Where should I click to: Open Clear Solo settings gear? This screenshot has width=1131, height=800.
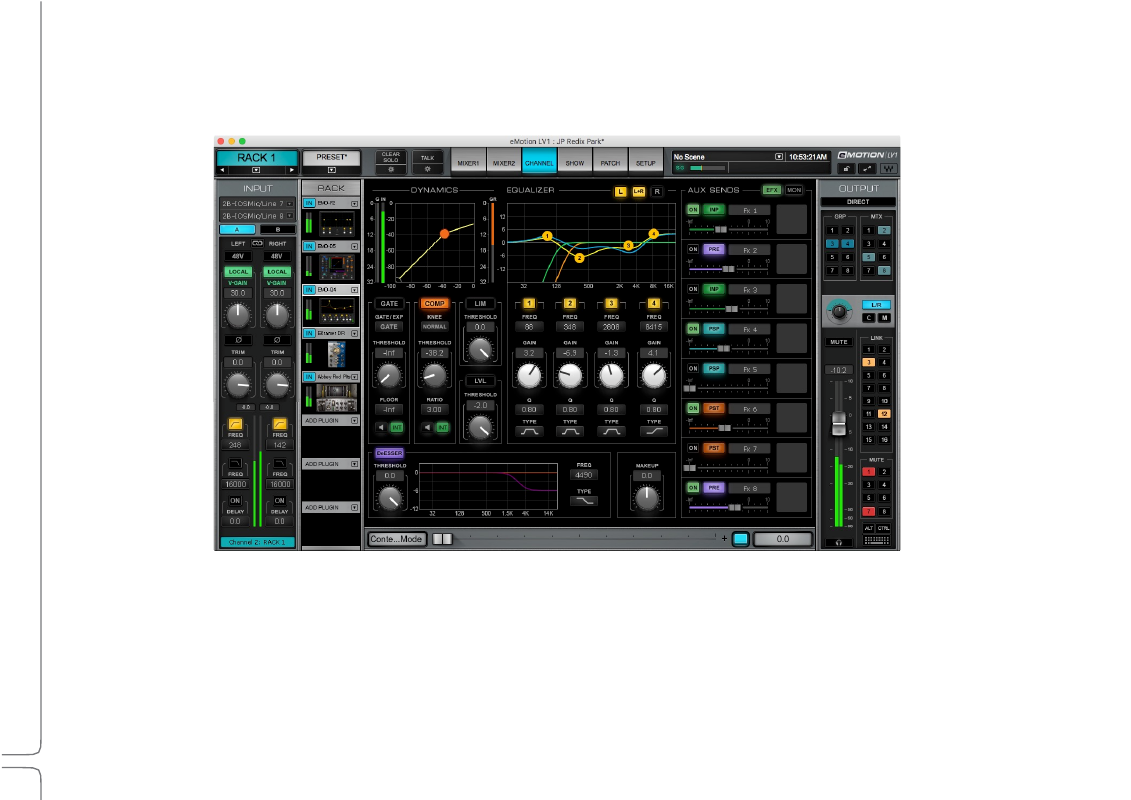(391, 170)
